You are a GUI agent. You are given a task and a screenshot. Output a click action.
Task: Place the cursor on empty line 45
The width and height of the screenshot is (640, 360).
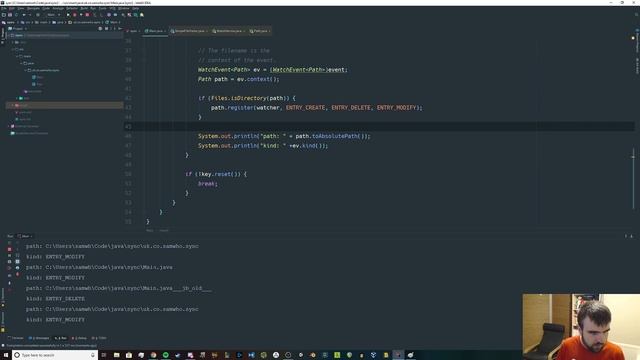(380, 127)
